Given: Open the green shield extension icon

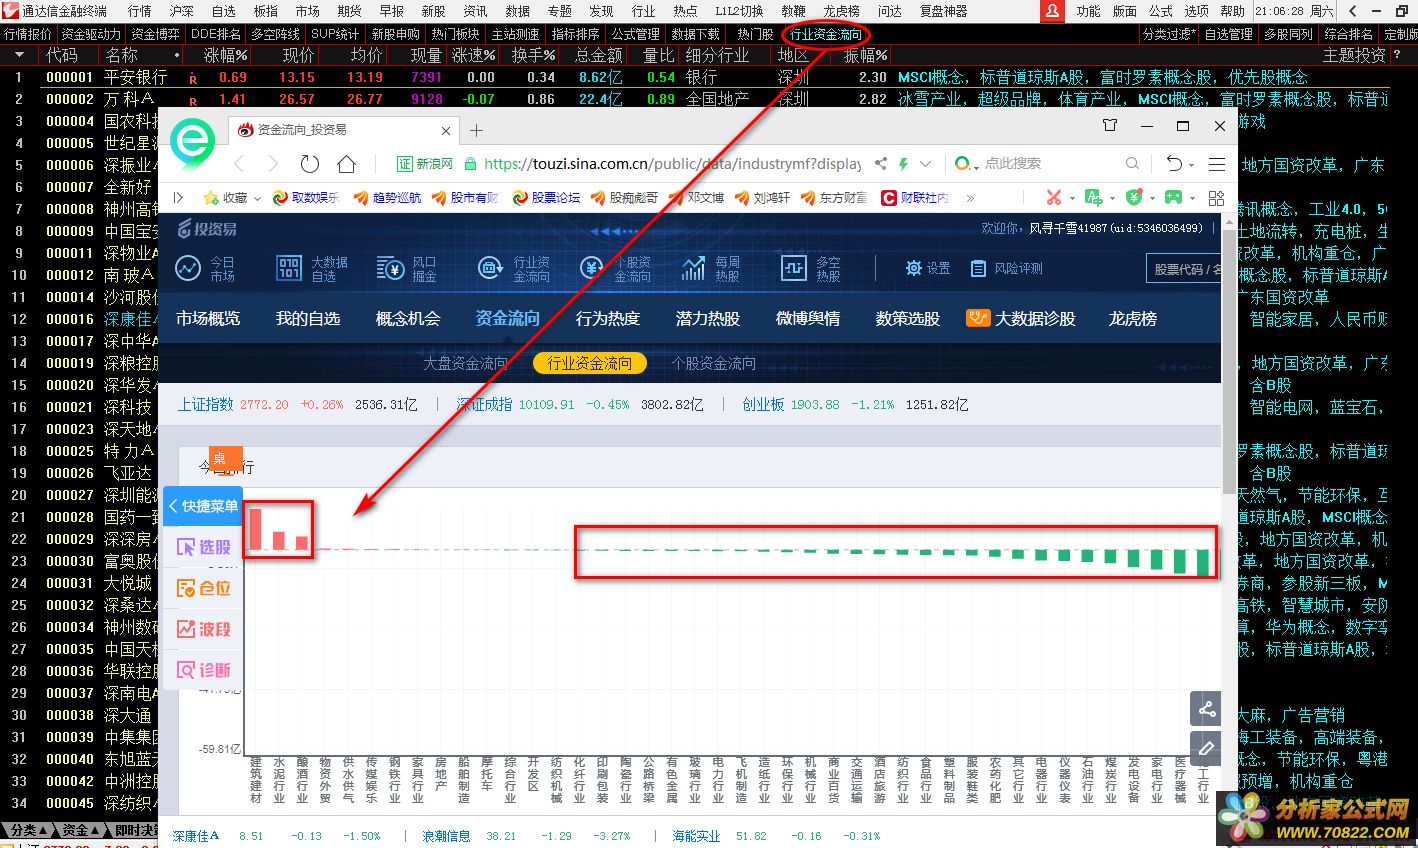Looking at the screenshot, I should click(1134, 197).
